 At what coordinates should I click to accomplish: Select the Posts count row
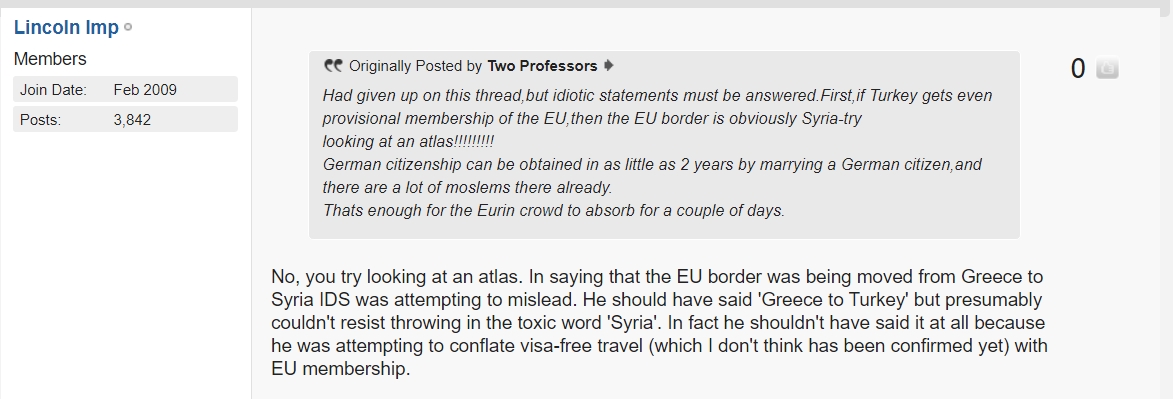tap(125, 119)
